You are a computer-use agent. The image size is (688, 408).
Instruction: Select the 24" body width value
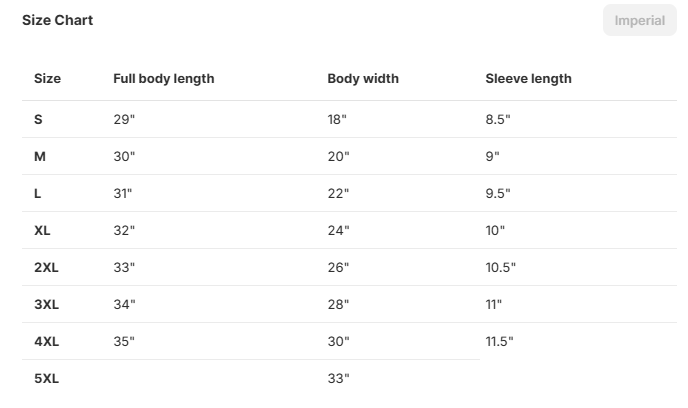click(338, 230)
